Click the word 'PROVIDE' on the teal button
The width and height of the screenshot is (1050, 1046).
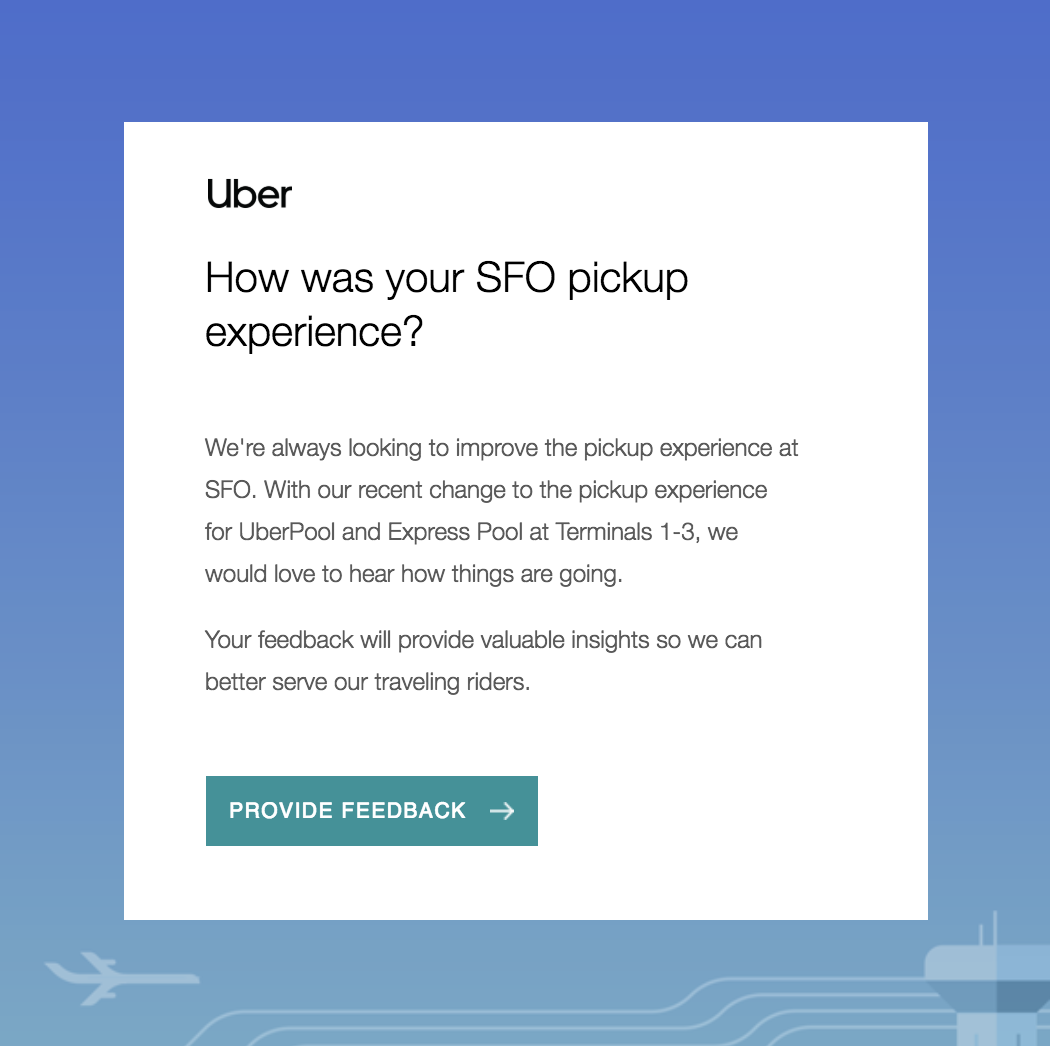point(281,810)
